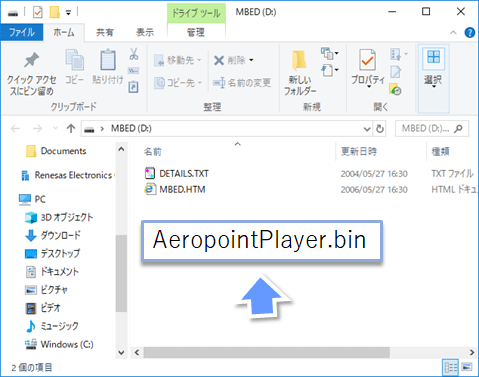Select the Home ribbon tab
The image size is (479, 377).
click(x=64, y=33)
